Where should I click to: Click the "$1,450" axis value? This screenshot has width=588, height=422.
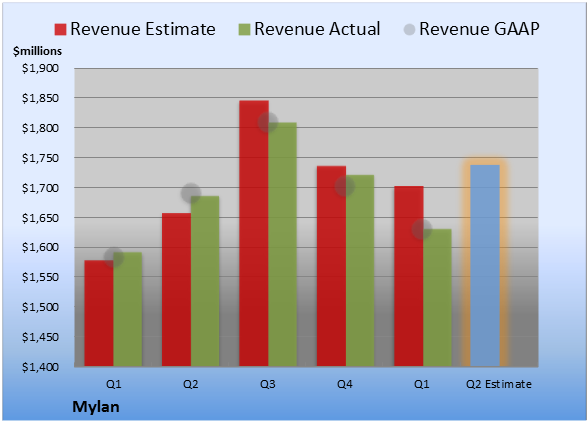click(40, 337)
